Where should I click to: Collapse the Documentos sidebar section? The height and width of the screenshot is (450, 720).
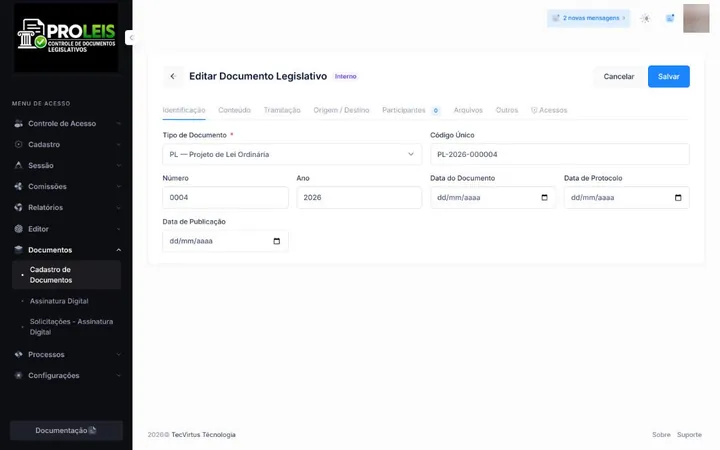click(x=67, y=250)
